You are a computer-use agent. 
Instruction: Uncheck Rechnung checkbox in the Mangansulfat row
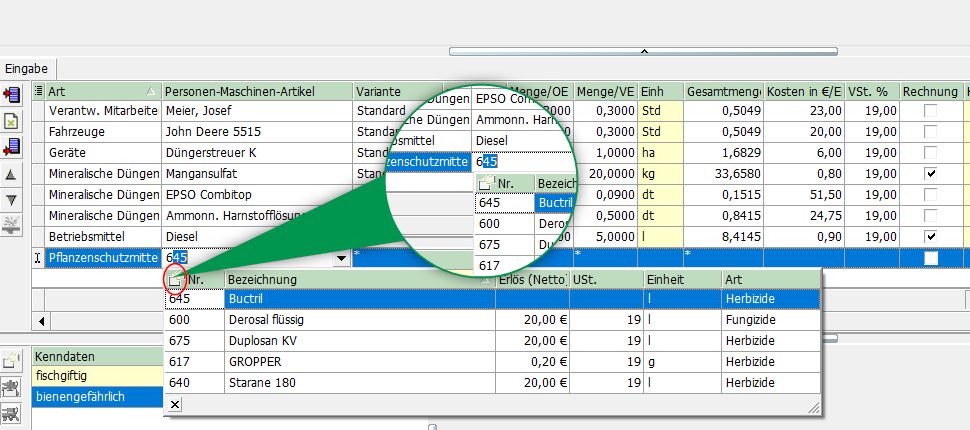pyautogui.click(x=931, y=174)
